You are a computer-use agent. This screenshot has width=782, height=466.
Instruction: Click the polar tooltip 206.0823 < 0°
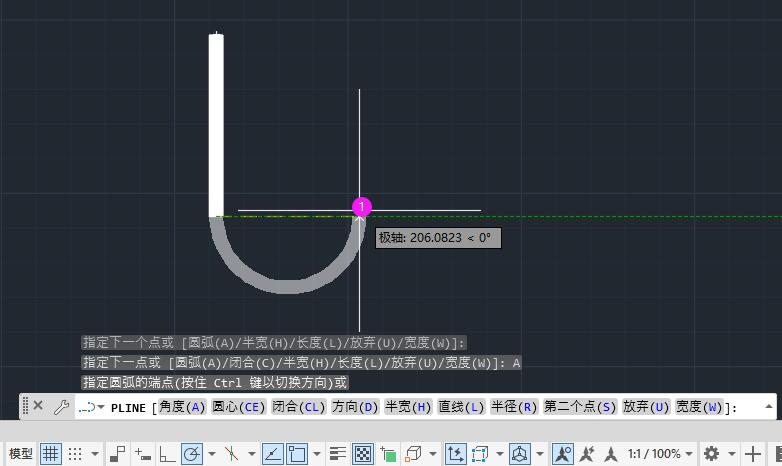tap(438, 238)
